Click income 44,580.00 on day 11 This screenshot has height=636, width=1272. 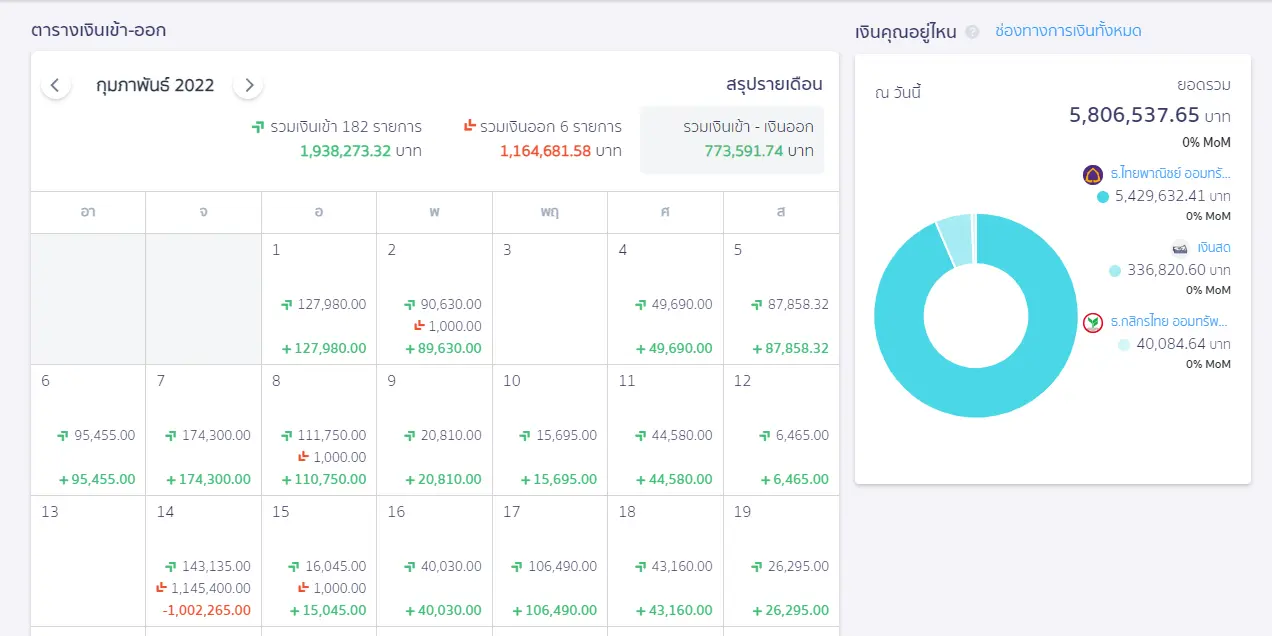coord(682,435)
